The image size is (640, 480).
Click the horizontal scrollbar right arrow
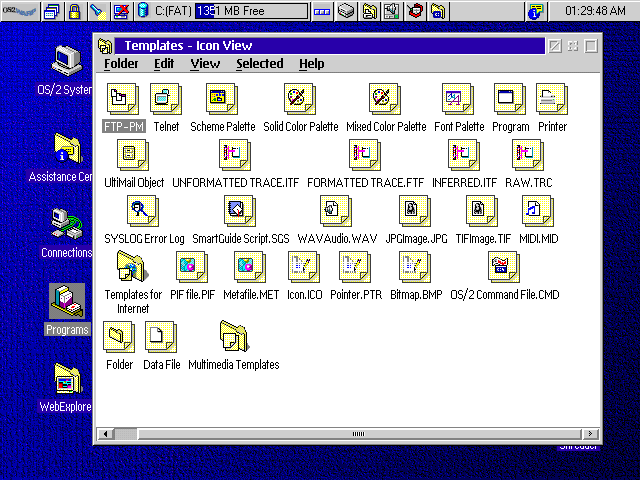590,433
